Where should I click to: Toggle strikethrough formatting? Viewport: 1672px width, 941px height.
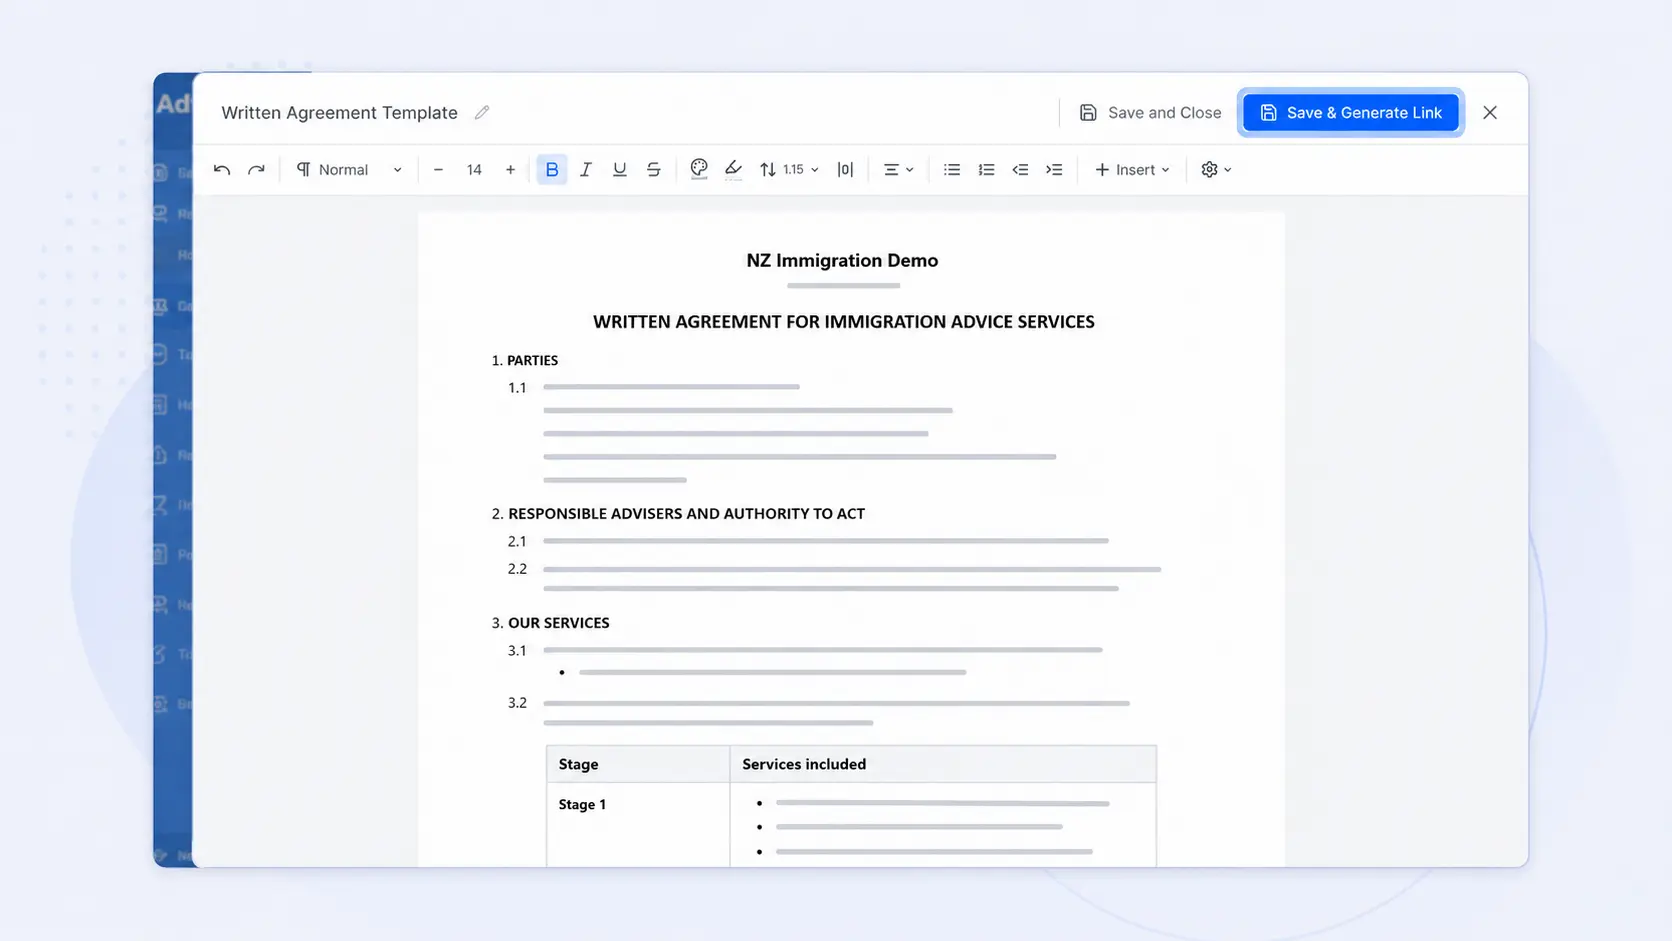point(654,170)
